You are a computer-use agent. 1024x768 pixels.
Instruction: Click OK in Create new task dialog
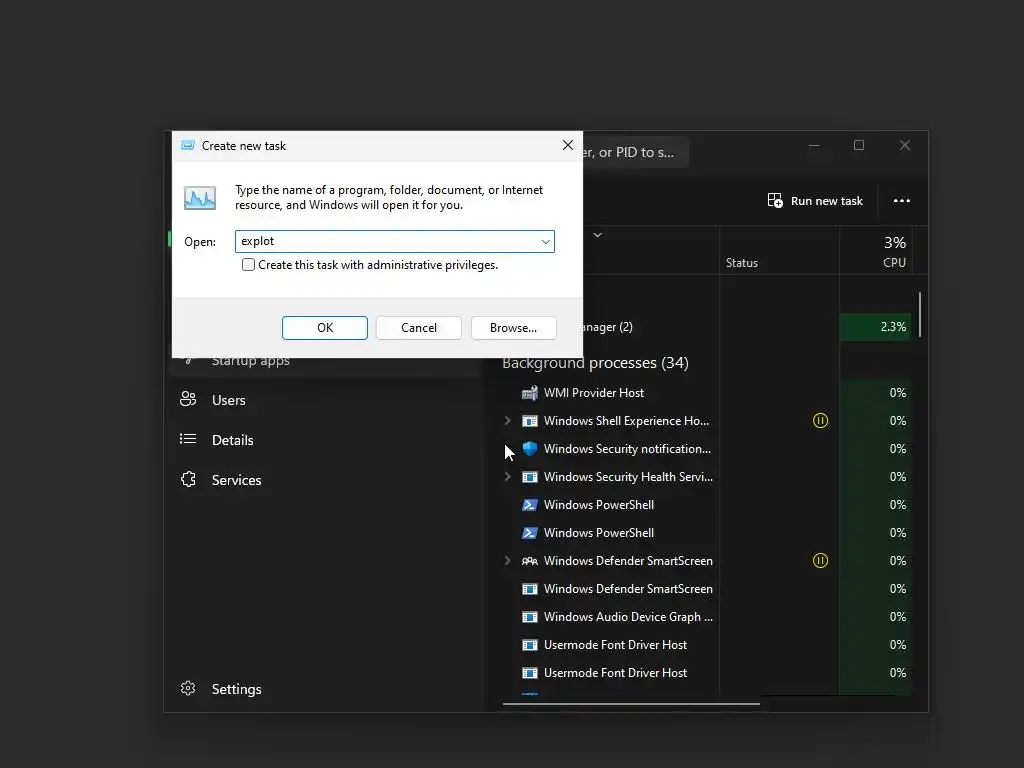tap(325, 328)
